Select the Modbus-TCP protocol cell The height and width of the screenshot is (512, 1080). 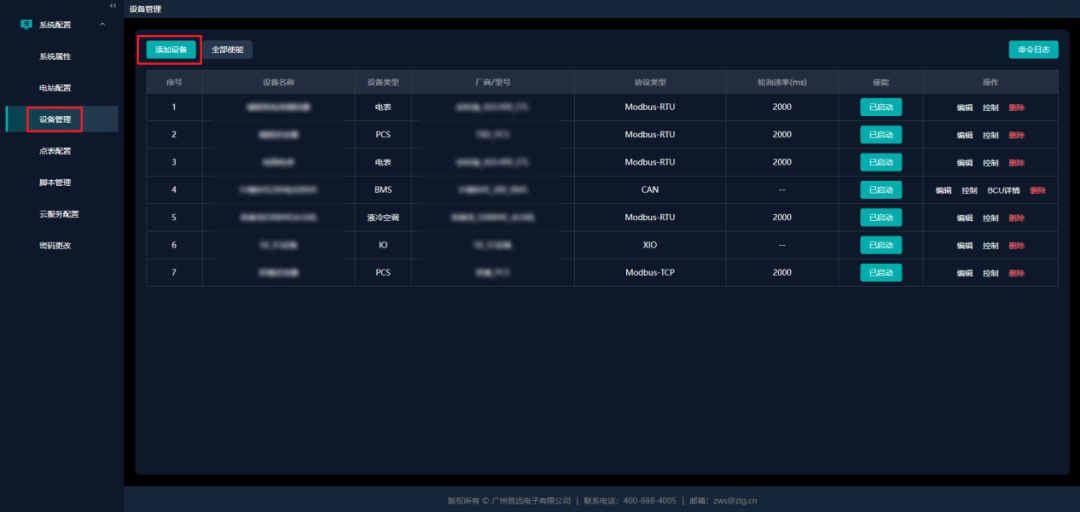pyautogui.click(x=650, y=272)
